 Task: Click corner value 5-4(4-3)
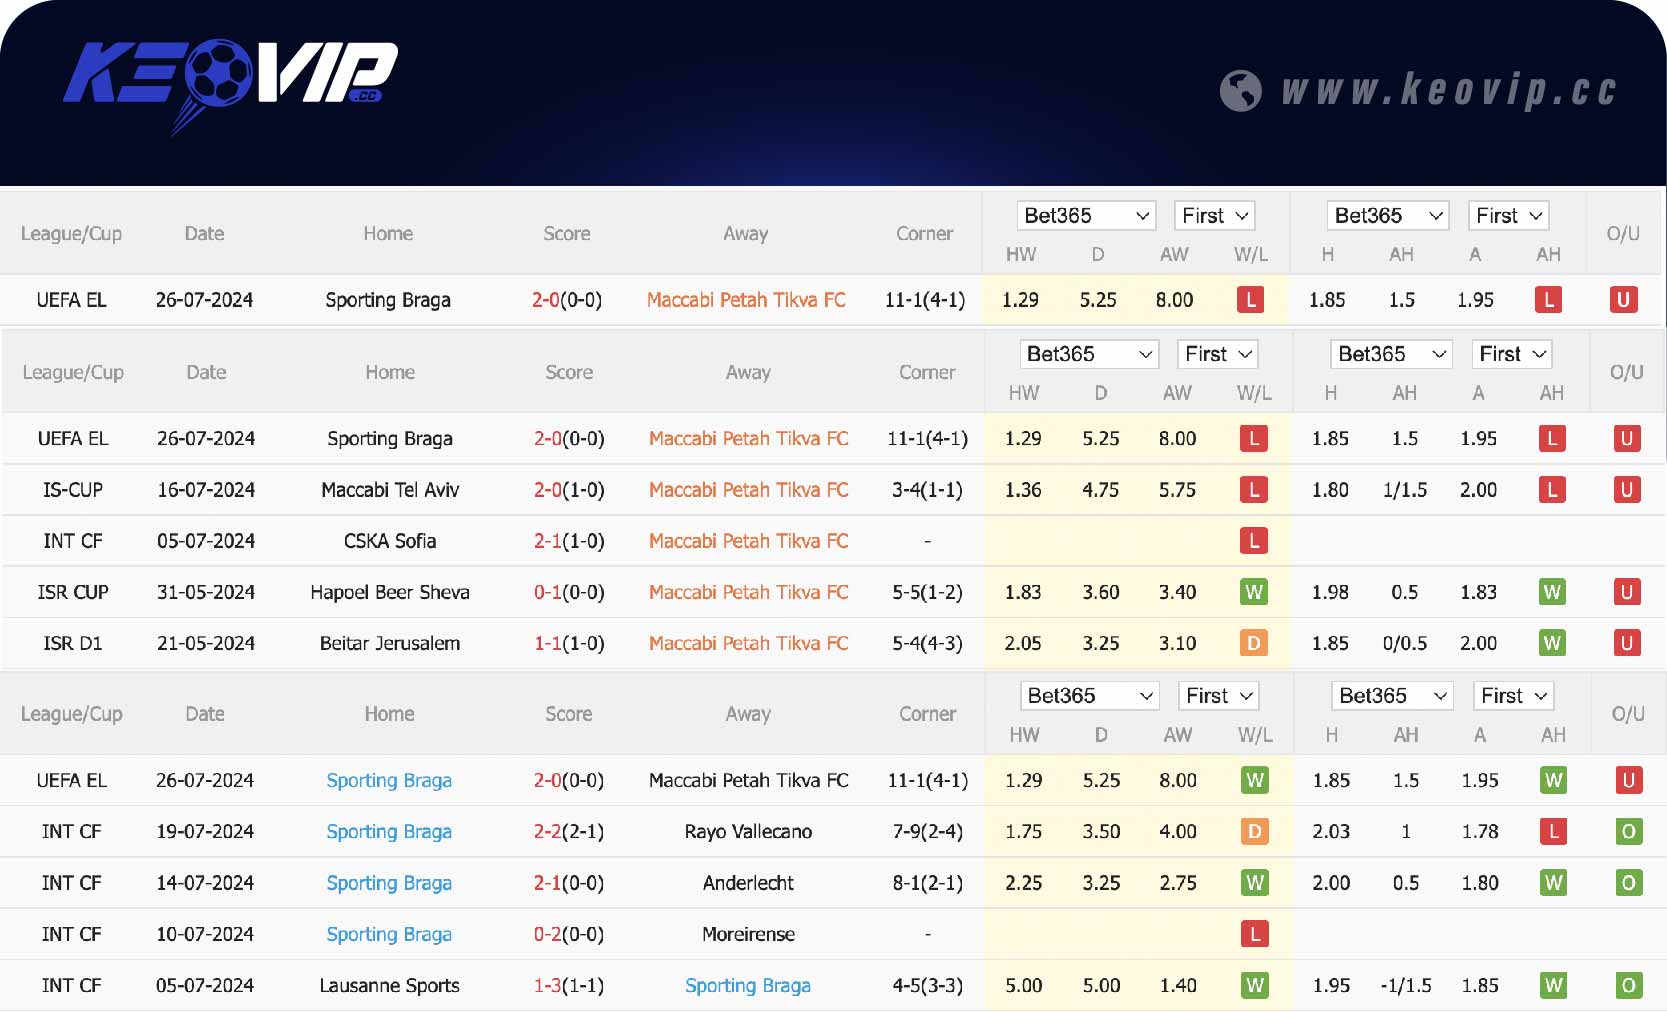pyautogui.click(x=927, y=643)
